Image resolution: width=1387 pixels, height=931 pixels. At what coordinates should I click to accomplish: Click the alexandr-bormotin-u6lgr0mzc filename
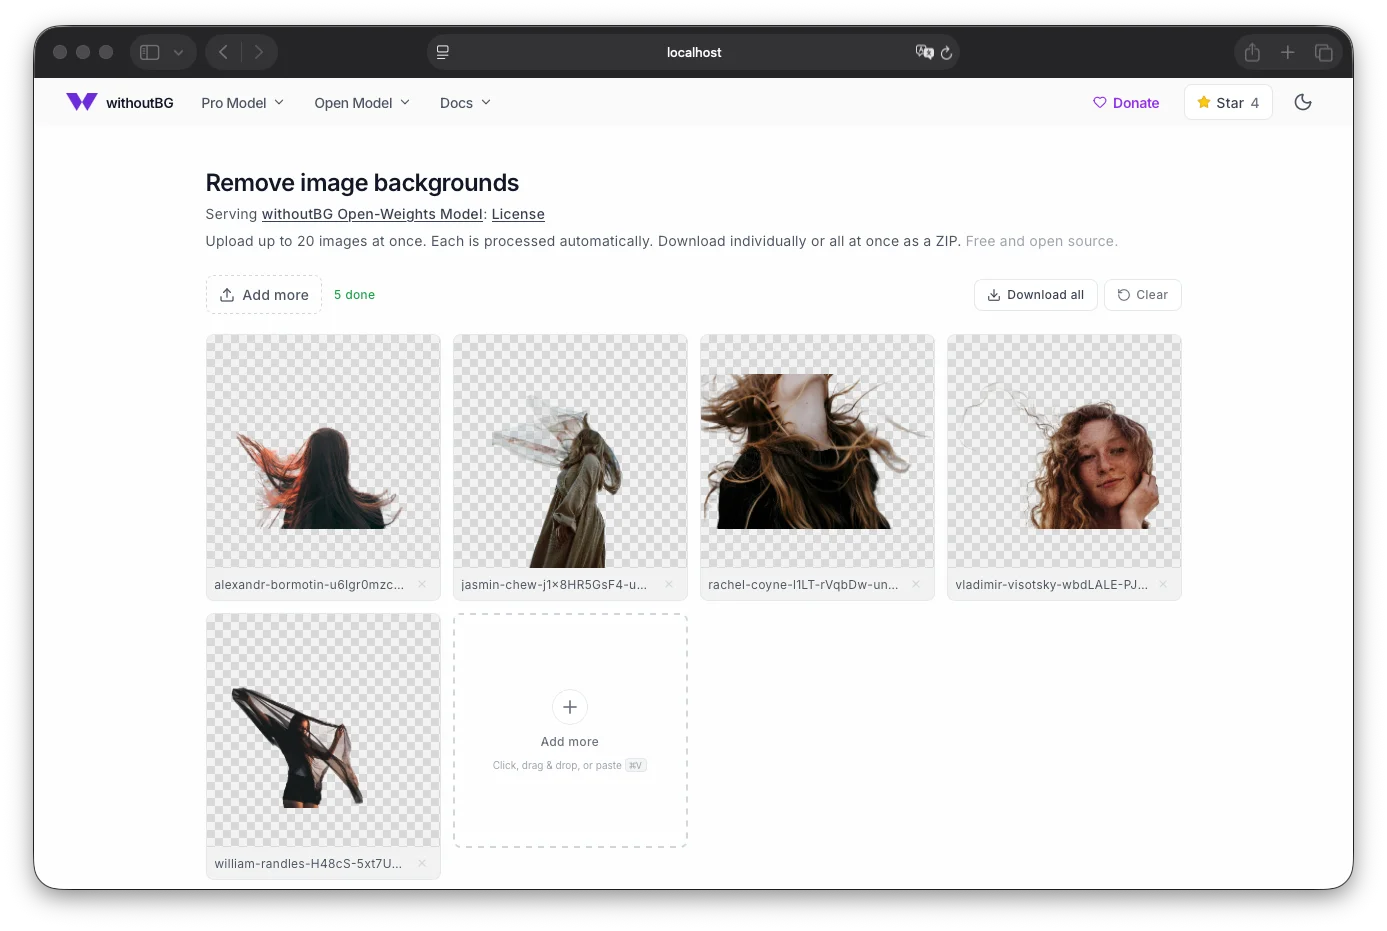(309, 585)
